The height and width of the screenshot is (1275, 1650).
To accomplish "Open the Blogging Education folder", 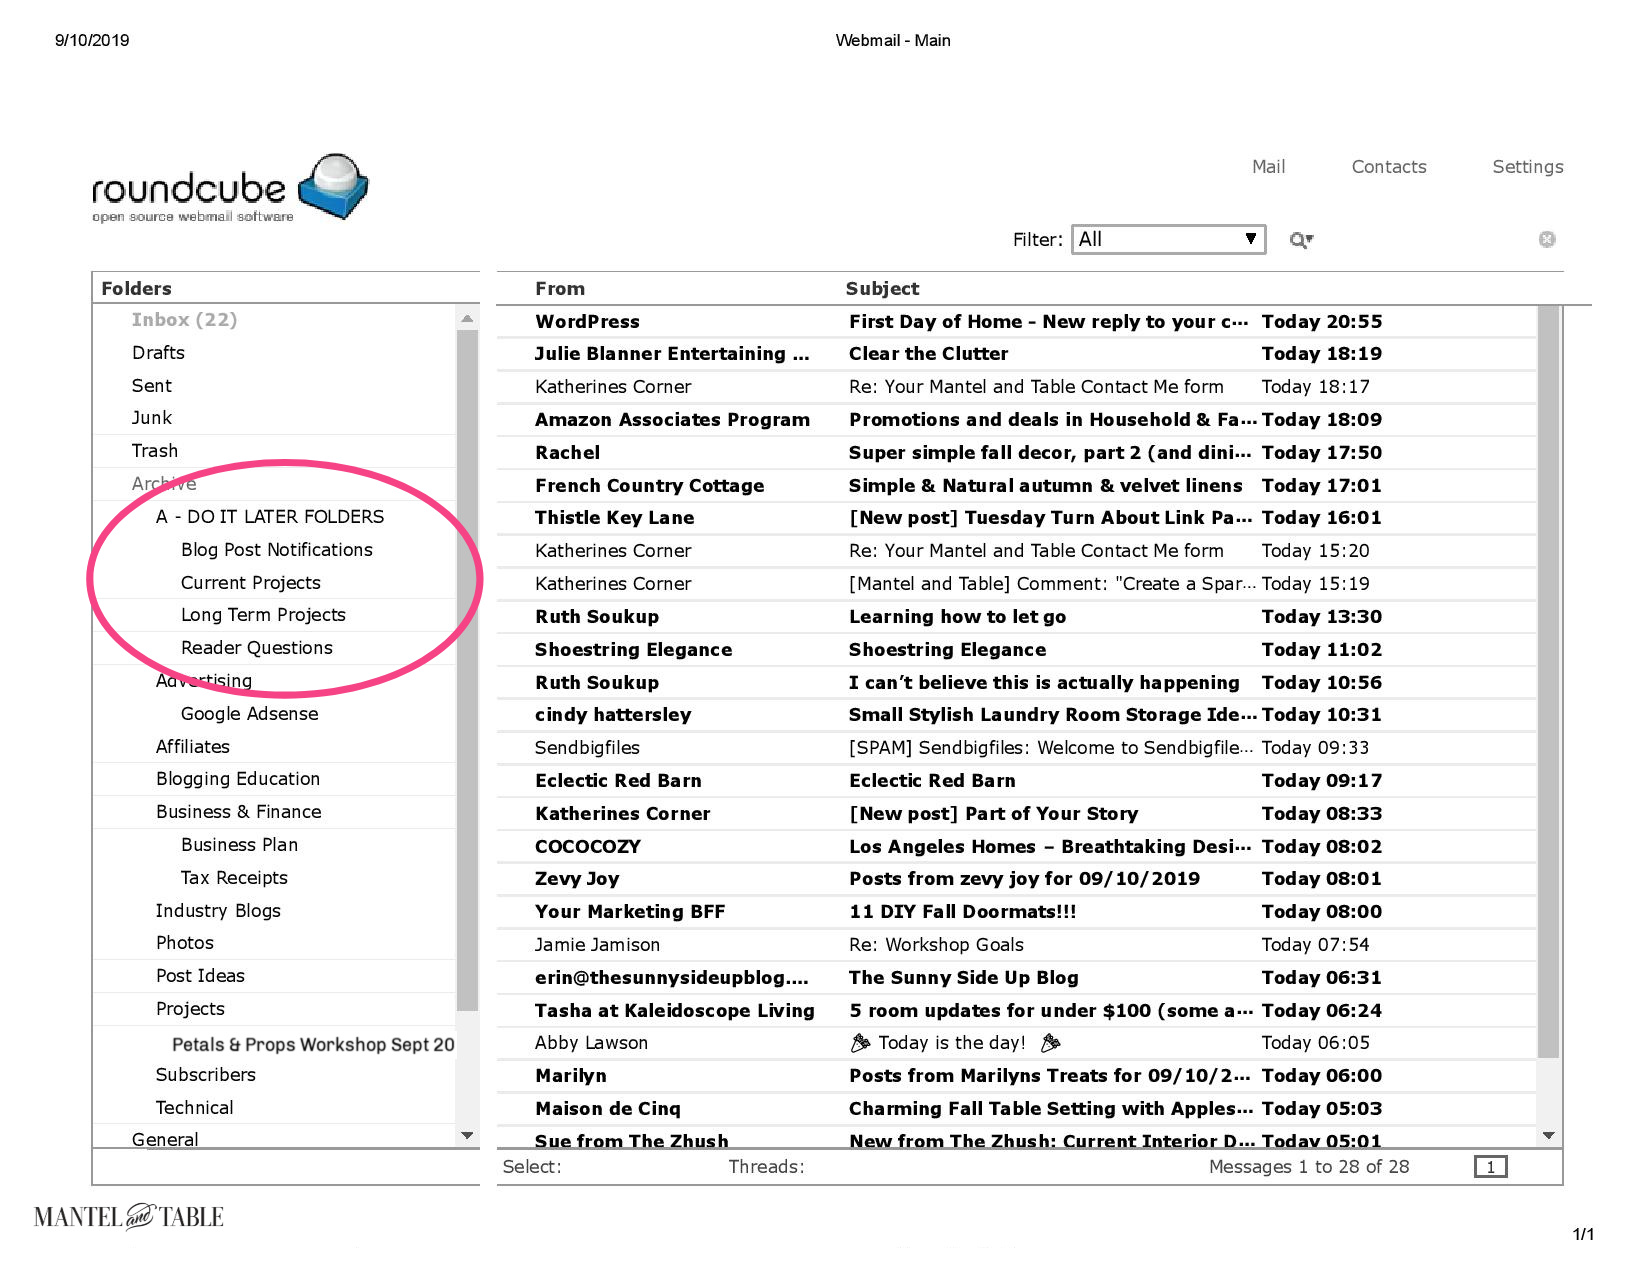I will tap(274, 779).
